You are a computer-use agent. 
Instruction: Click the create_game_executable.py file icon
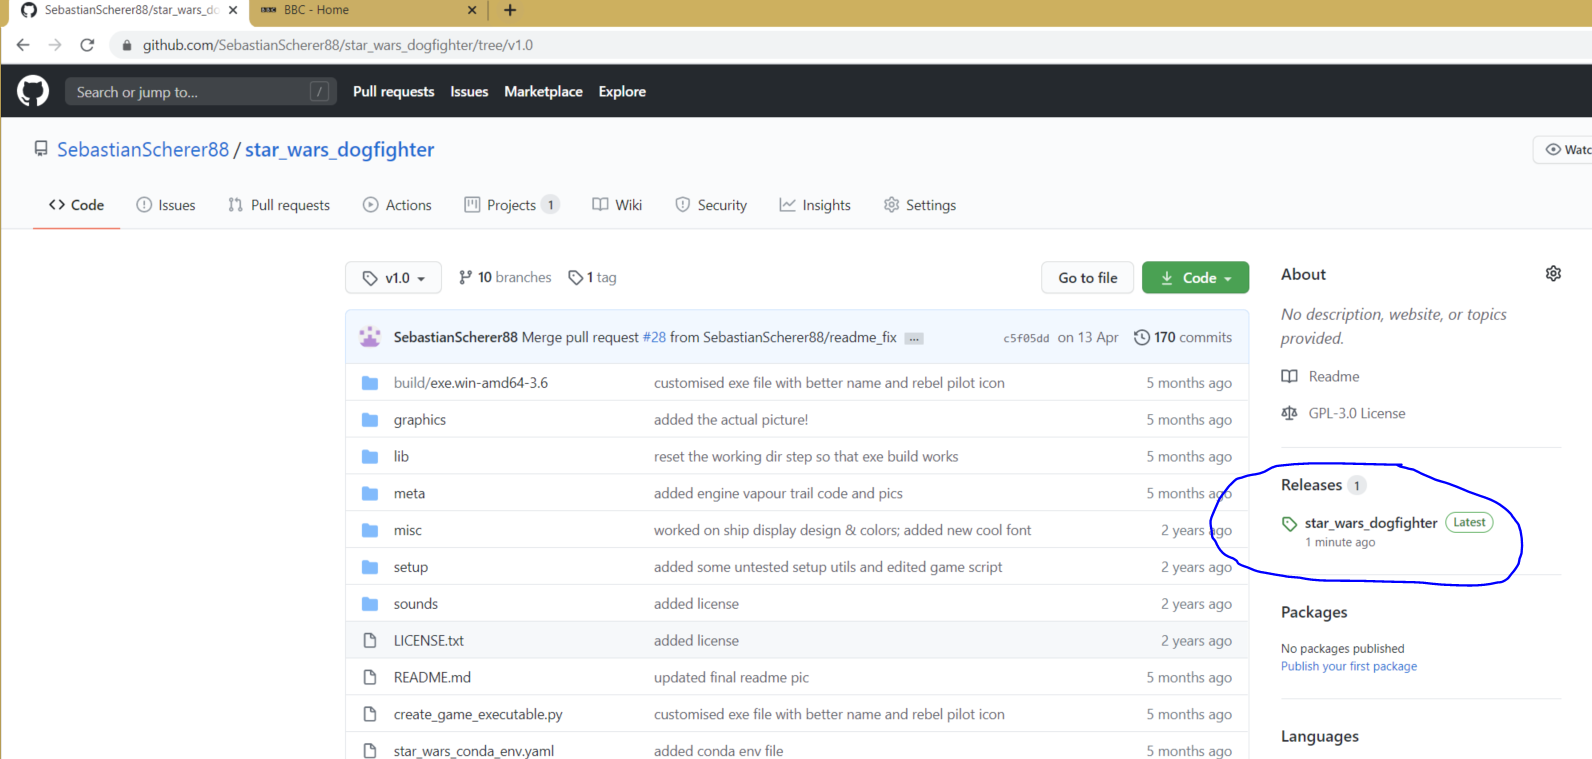click(x=370, y=714)
